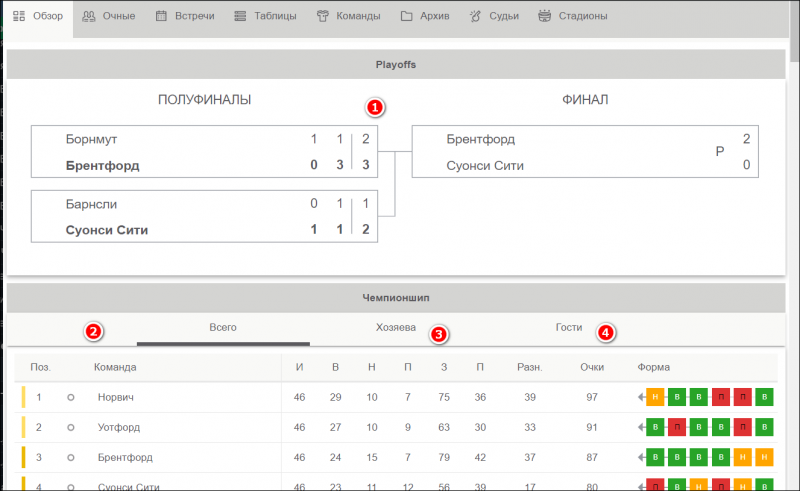This screenshot has height=491, width=800.
Task: Click the Очные people icon
Action: [89, 16]
